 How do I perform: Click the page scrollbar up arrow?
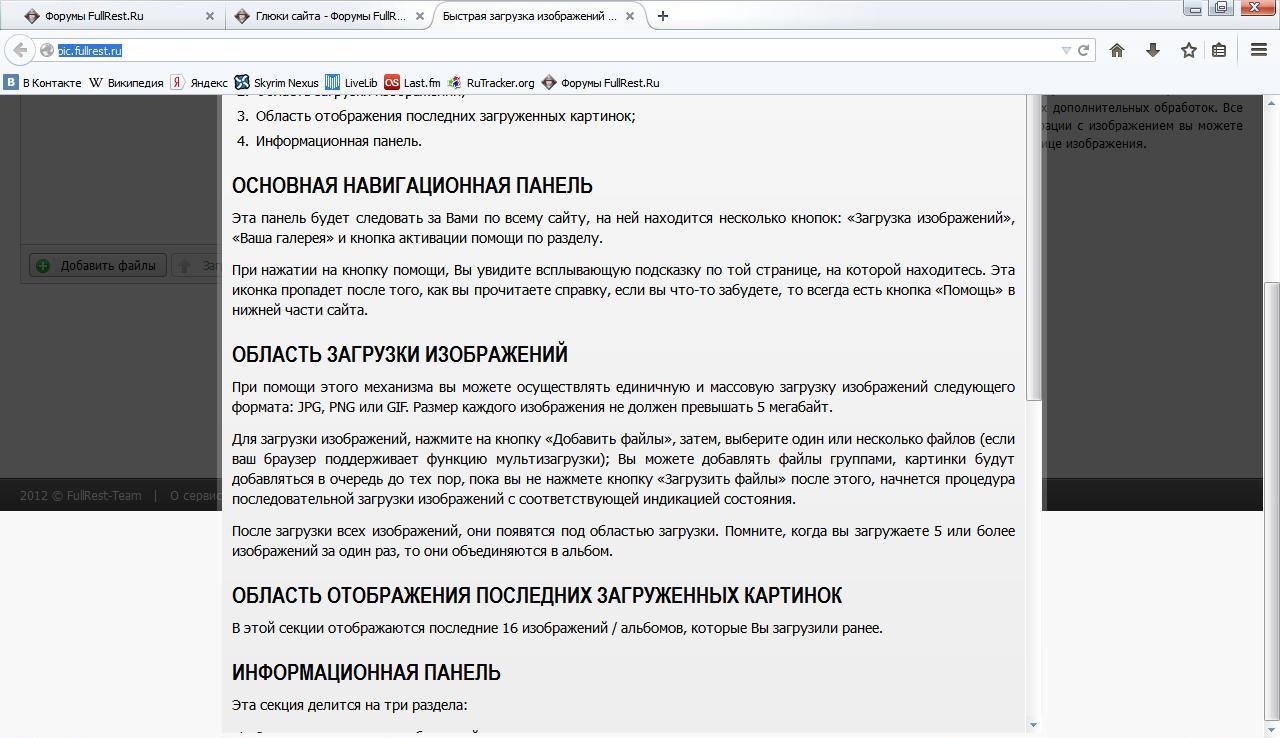[x=1272, y=102]
